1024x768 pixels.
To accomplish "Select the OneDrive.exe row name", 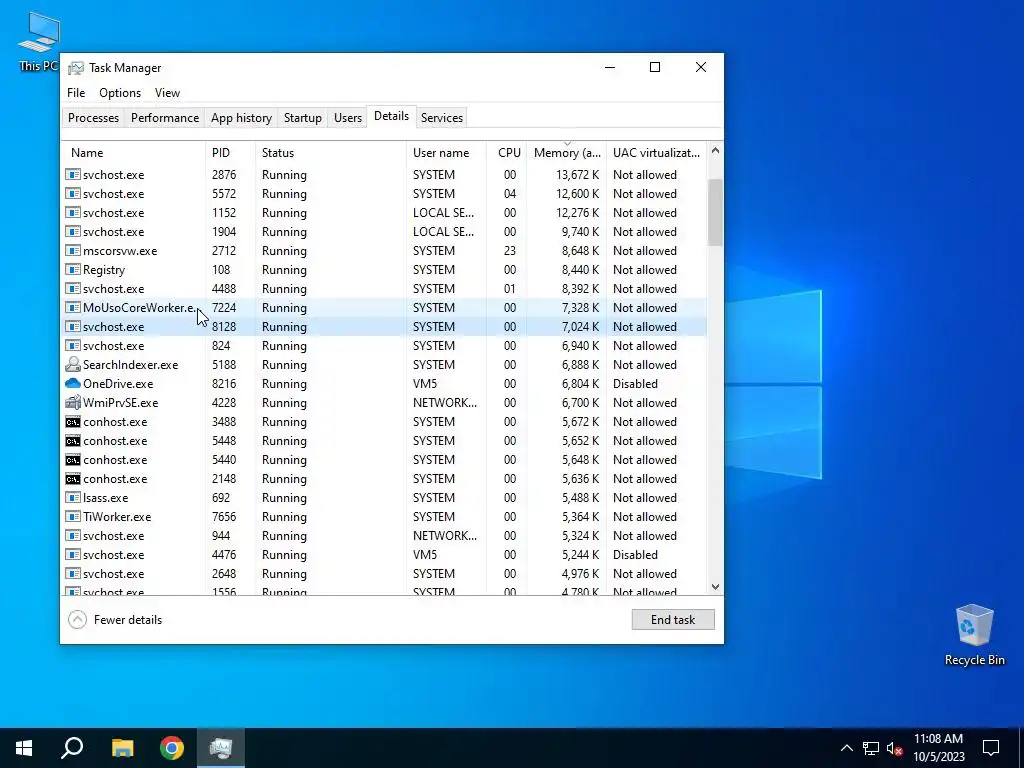I will tap(118, 384).
